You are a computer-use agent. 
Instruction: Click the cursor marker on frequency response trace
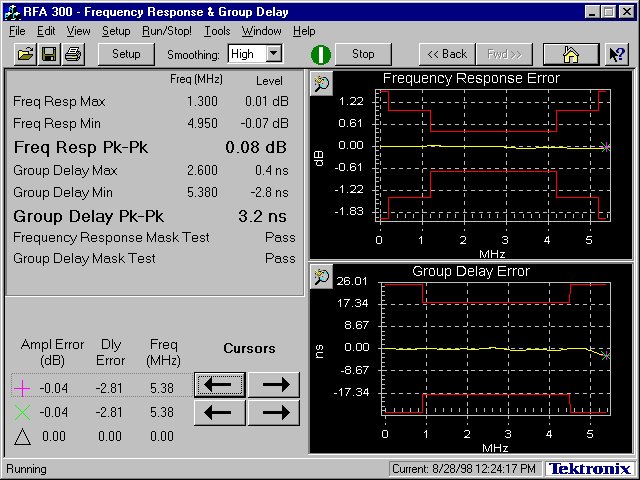(x=606, y=147)
